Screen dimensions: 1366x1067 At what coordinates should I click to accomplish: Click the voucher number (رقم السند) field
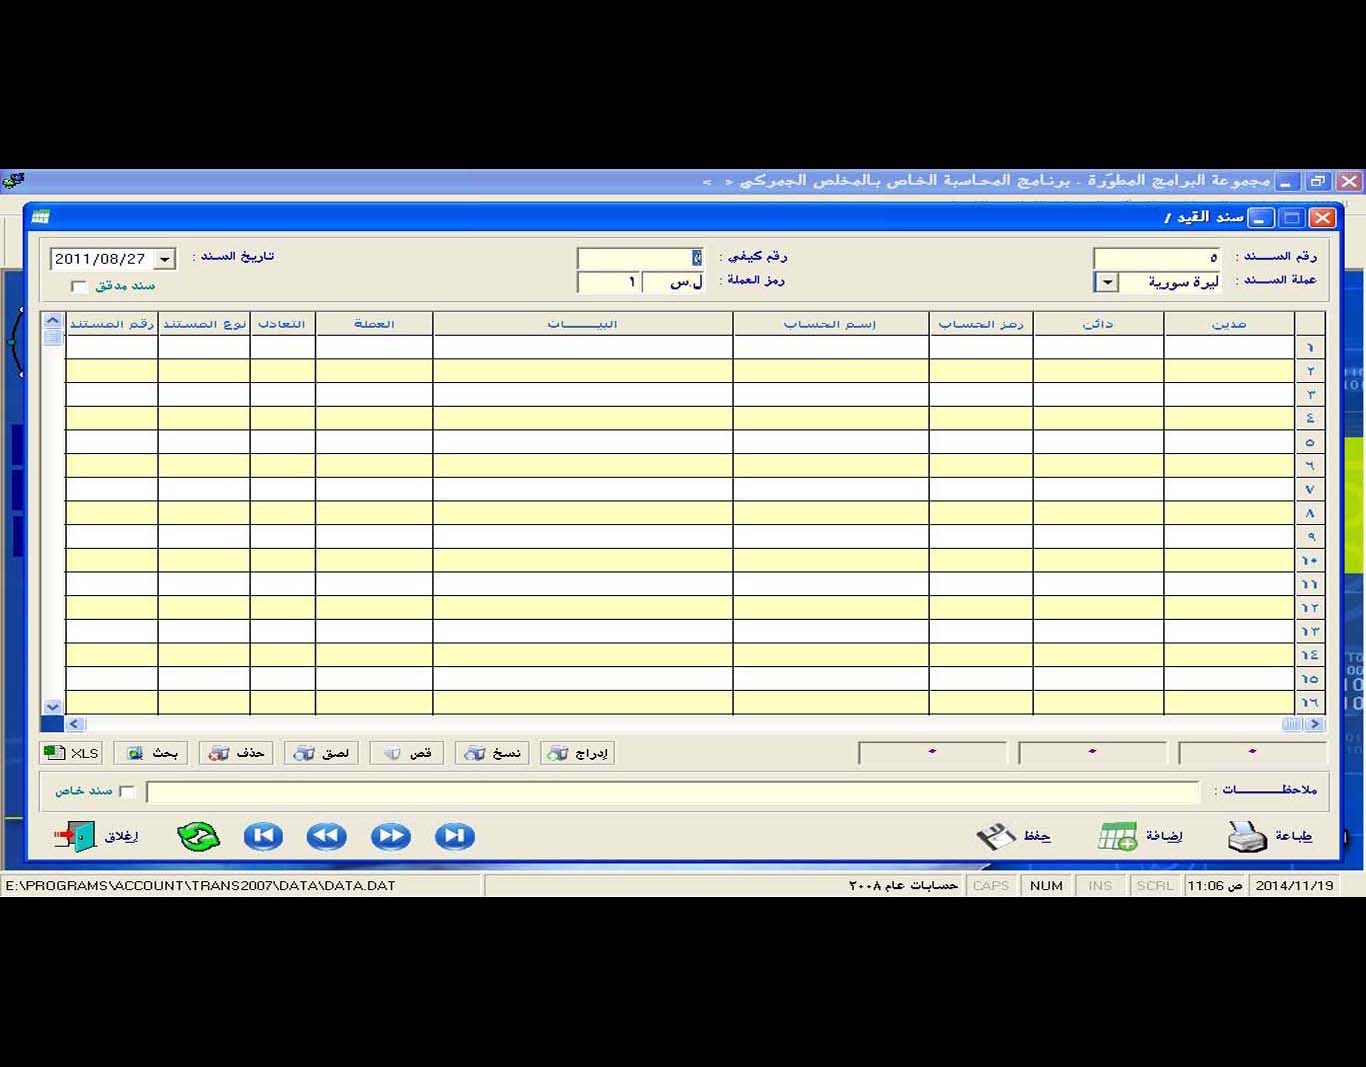pos(1156,258)
